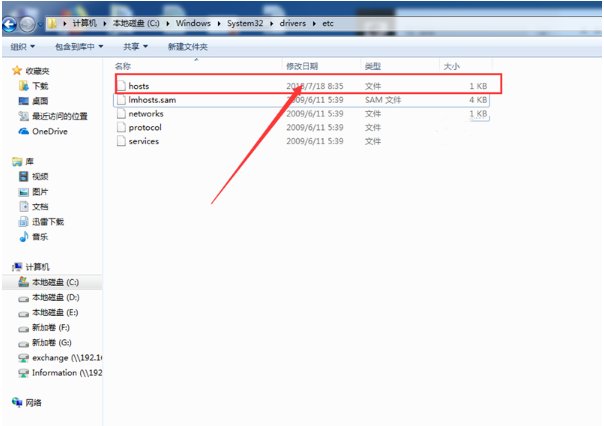604x426 pixels.
Task: Open the Share (共享) dropdown menu
Action: tap(135, 46)
